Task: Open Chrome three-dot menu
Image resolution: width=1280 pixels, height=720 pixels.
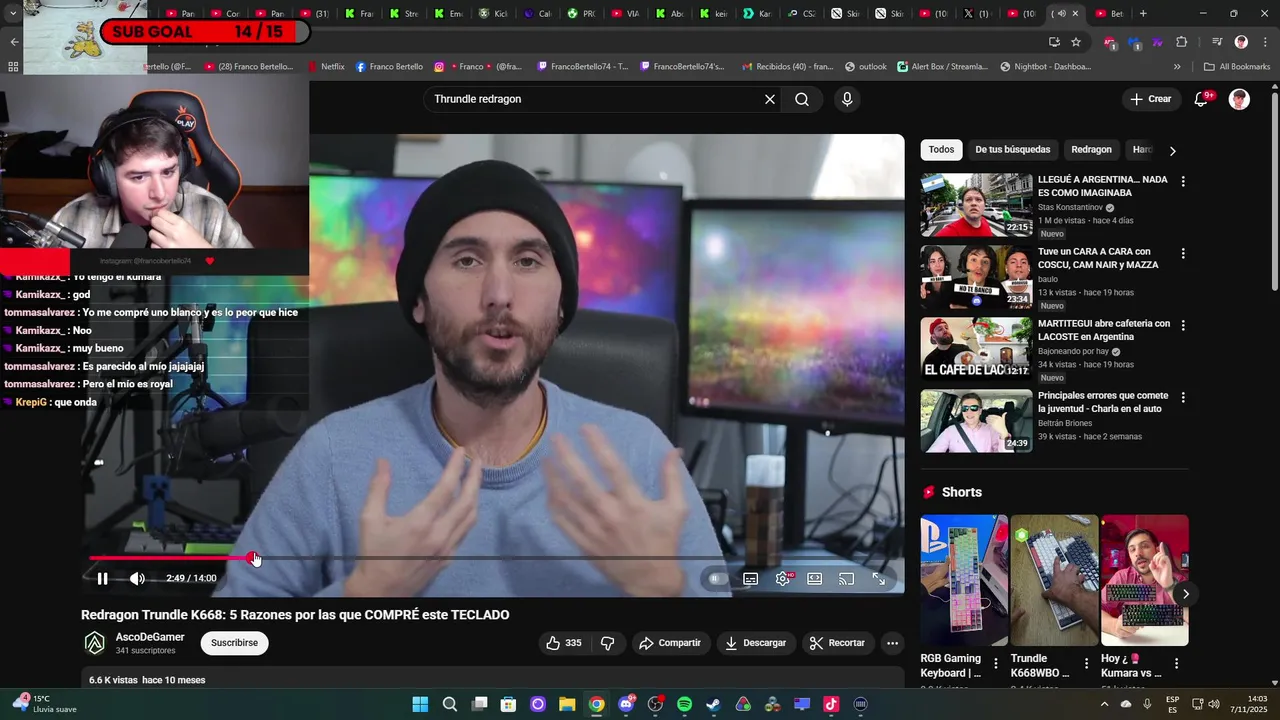Action: [1263, 42]
